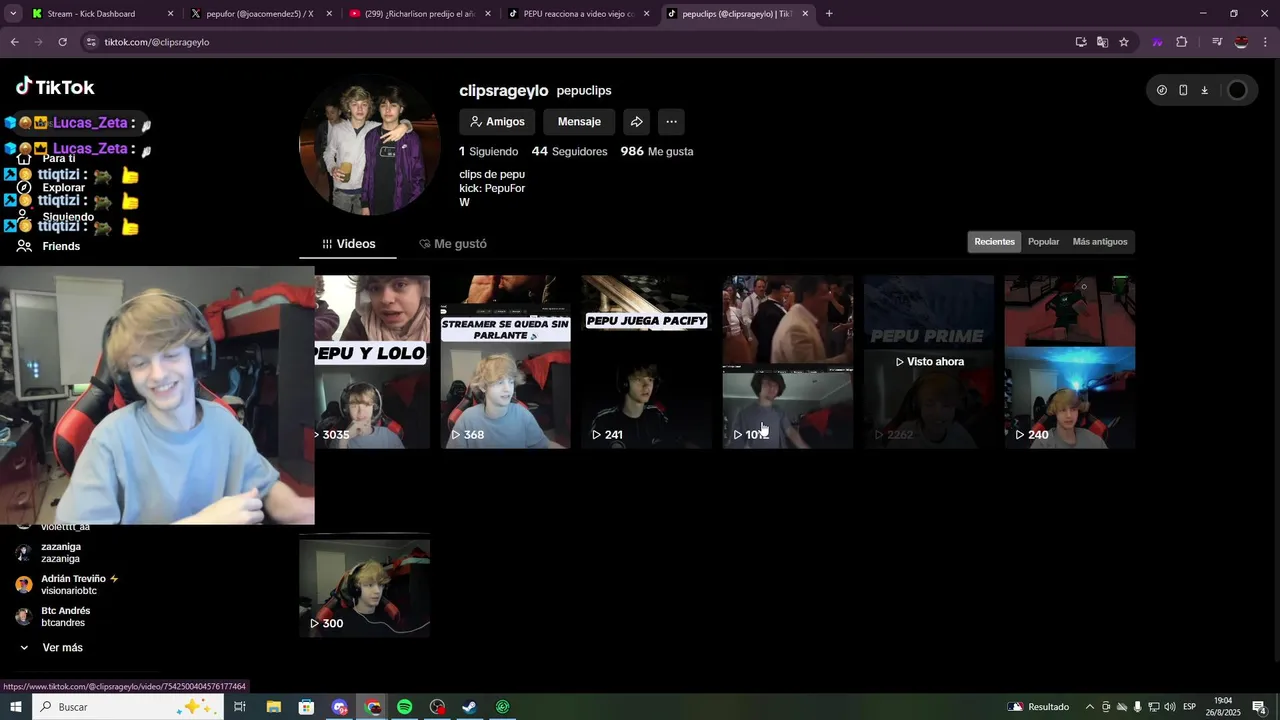Open a new browser tab
The height and width of the screenshot is (720, 1280).
829,14
